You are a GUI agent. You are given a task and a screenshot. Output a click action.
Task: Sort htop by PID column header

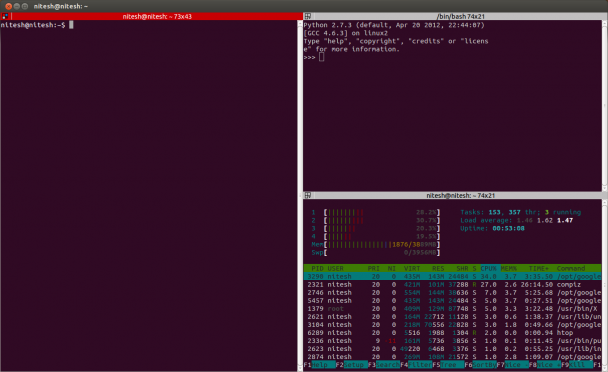coord(317,268)
